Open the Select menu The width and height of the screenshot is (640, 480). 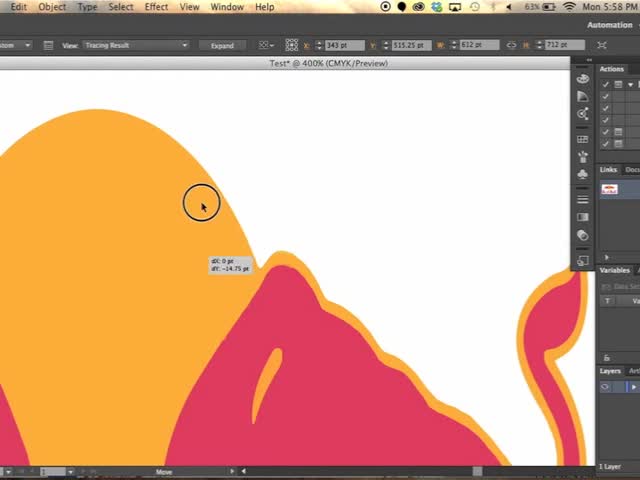(121, 7)
